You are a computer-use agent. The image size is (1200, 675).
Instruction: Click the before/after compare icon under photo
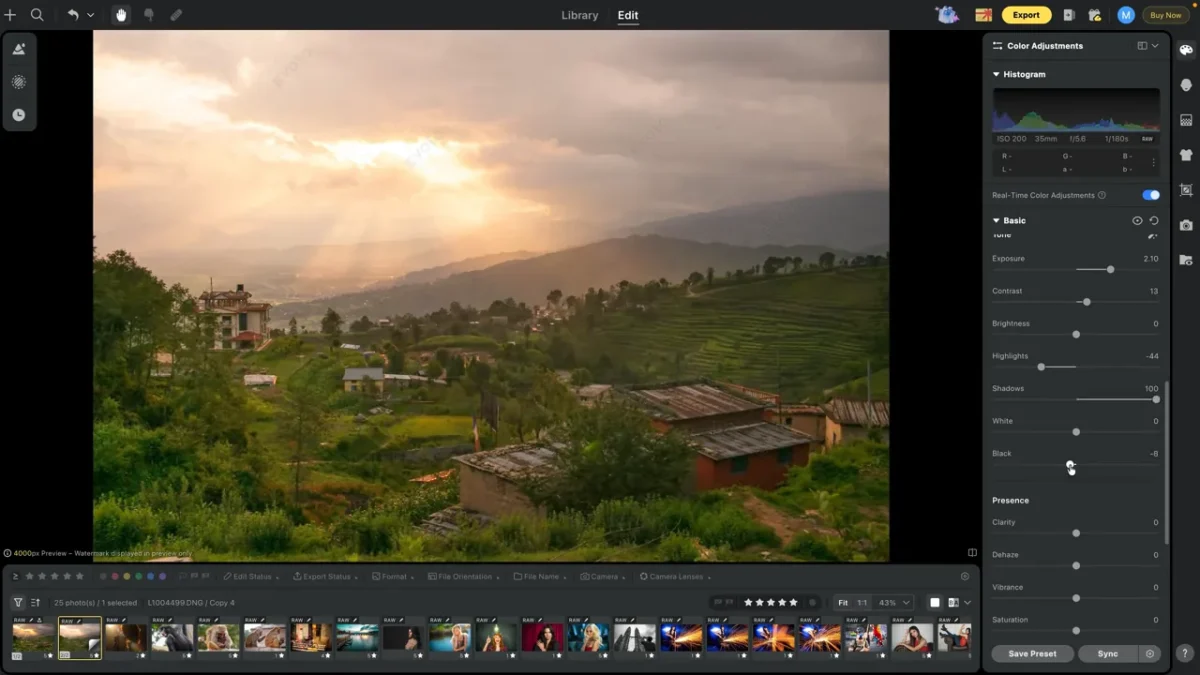coord(972,552)
